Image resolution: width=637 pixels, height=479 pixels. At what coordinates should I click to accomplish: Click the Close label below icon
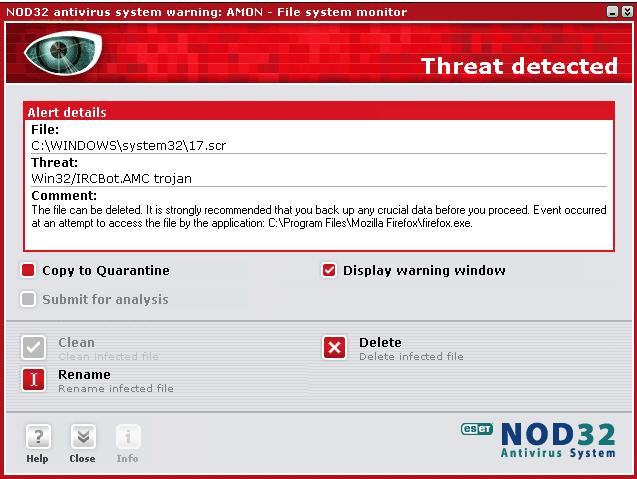coord(82,458)
